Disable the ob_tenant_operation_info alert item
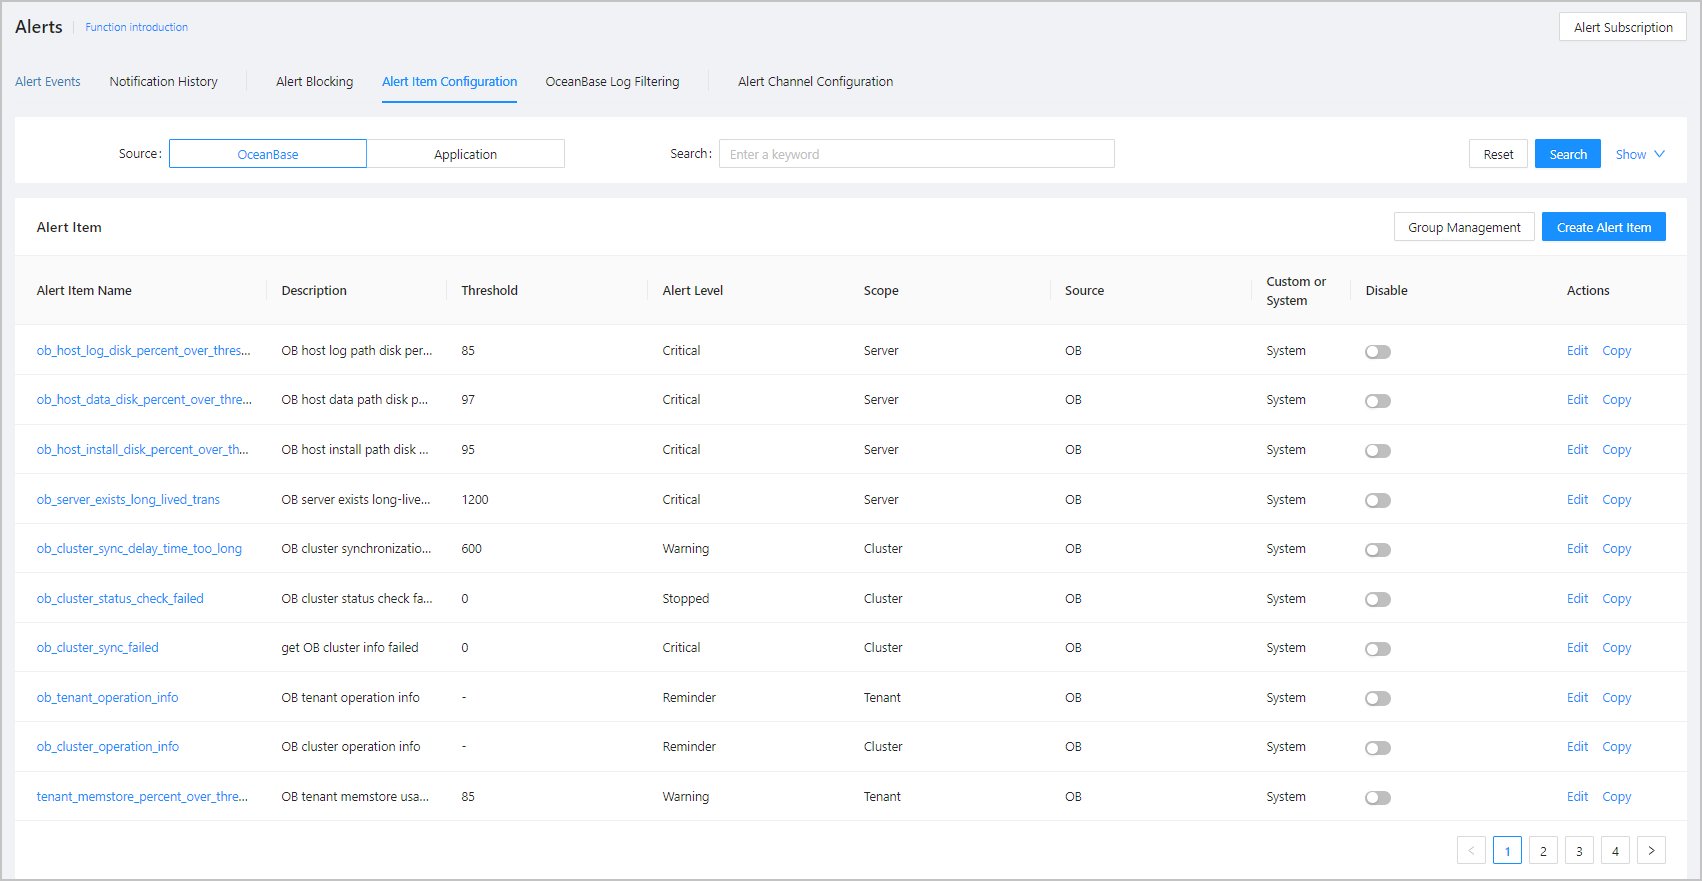Screen dimensions: 1702x881 tap(1378, 698)
